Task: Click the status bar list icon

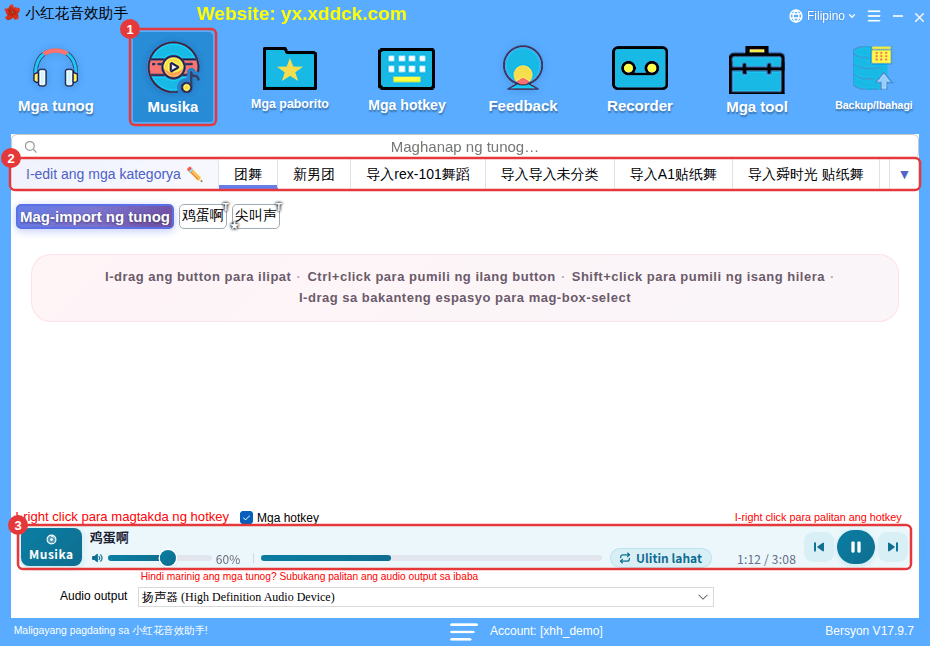Action: pyautogui.click(x=463, y=631)
